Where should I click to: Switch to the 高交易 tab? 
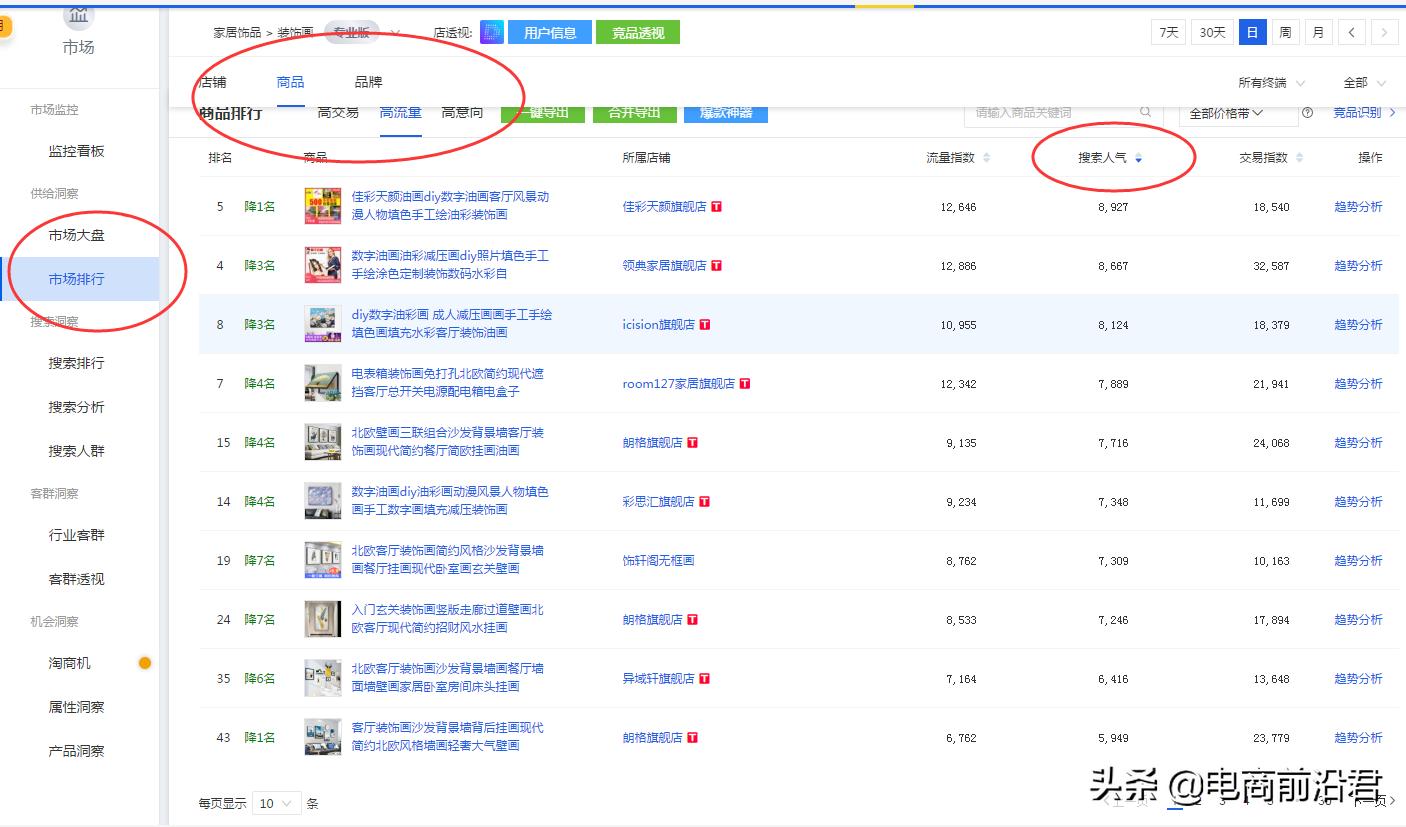[x=338, y=112]
